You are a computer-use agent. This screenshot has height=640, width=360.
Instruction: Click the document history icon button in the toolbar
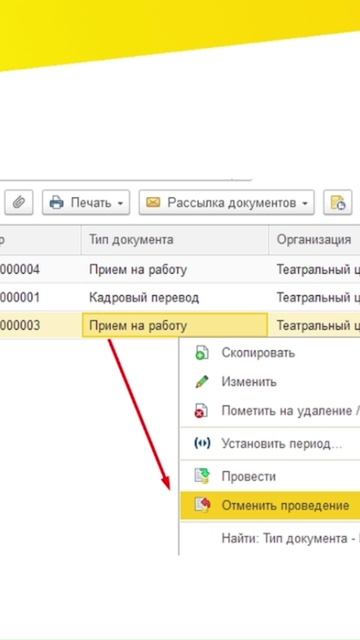(338, 202)
